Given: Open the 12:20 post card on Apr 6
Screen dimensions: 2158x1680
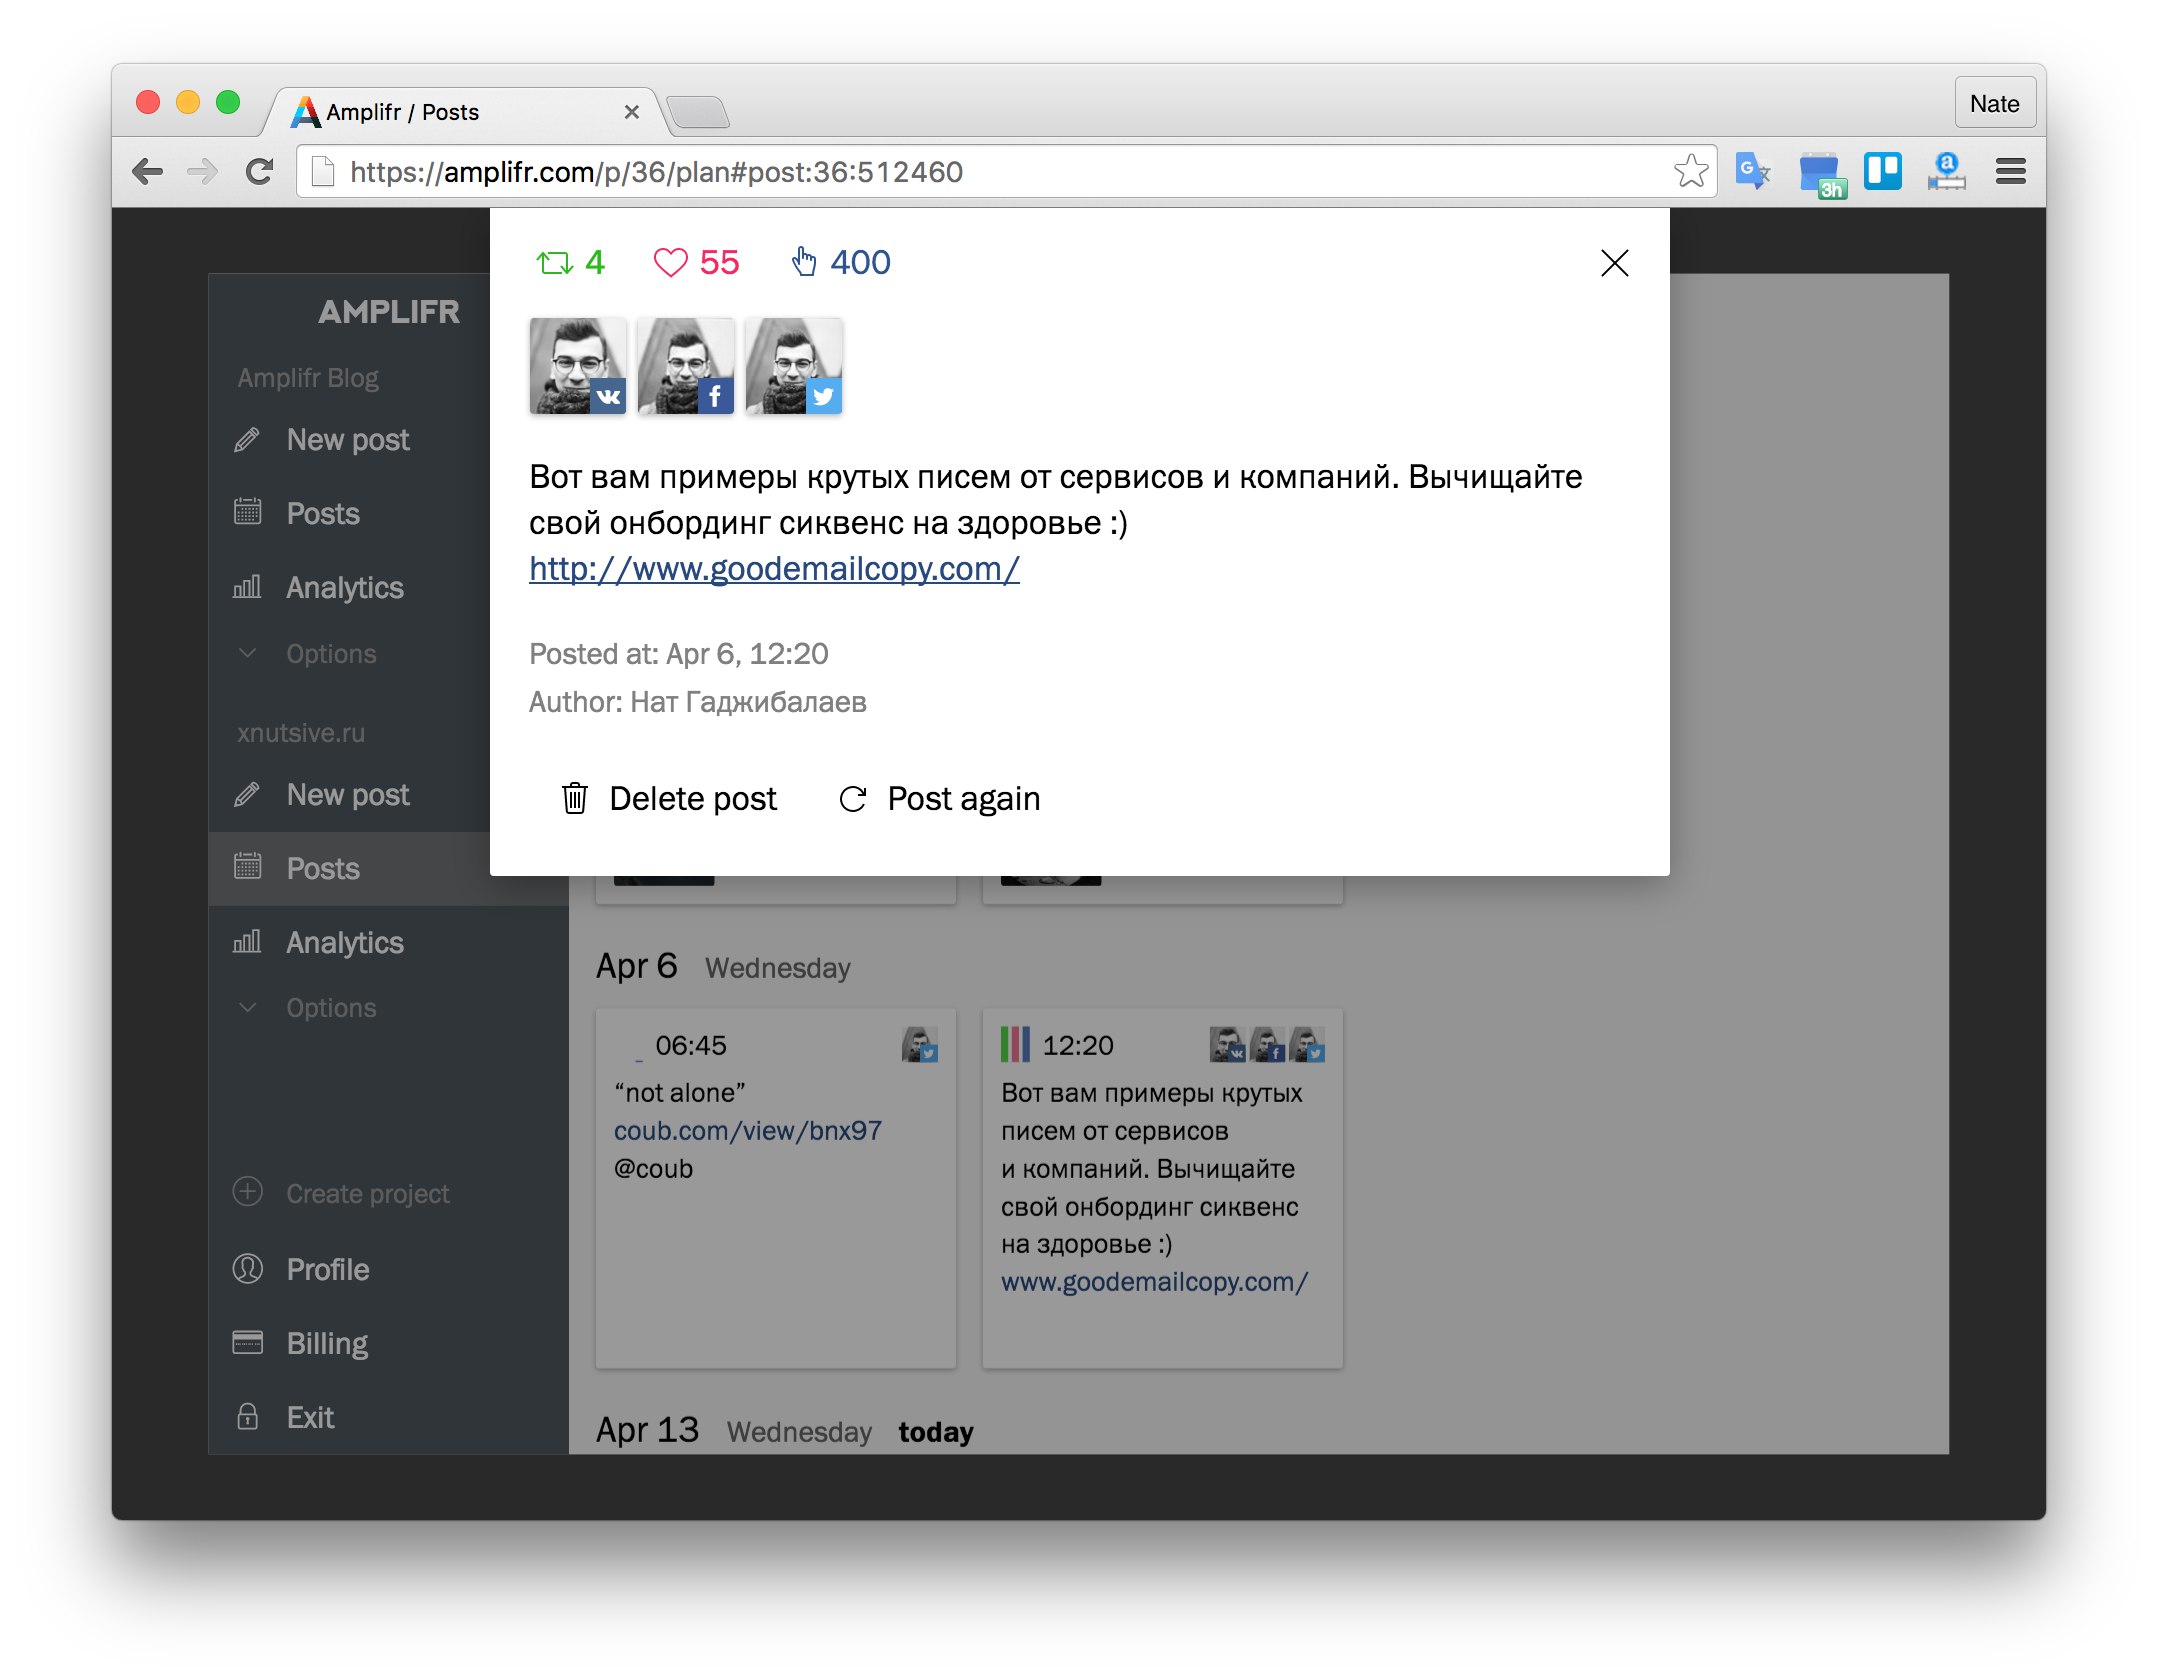Looking at the screenshot, I should [1163, 1188].
